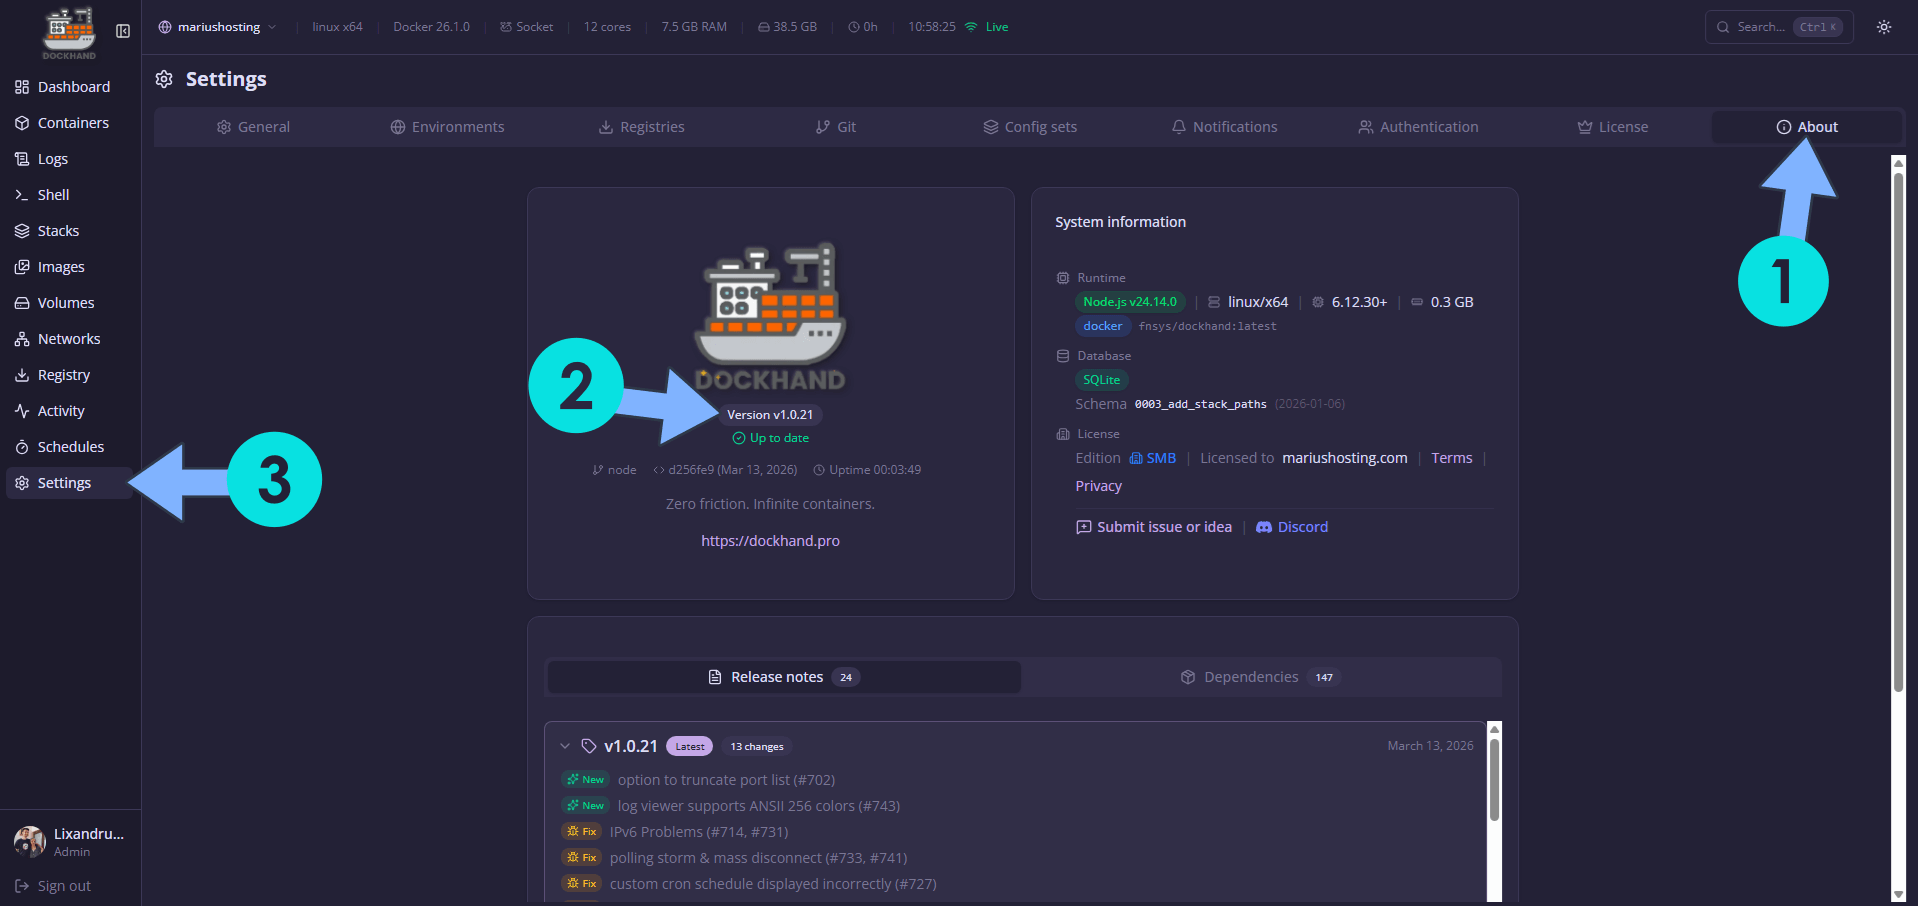The image size is (1918, 906).
Task: Visit the https://dockhand.pro link
Action: pyautogui.click(x=770, y=540)
